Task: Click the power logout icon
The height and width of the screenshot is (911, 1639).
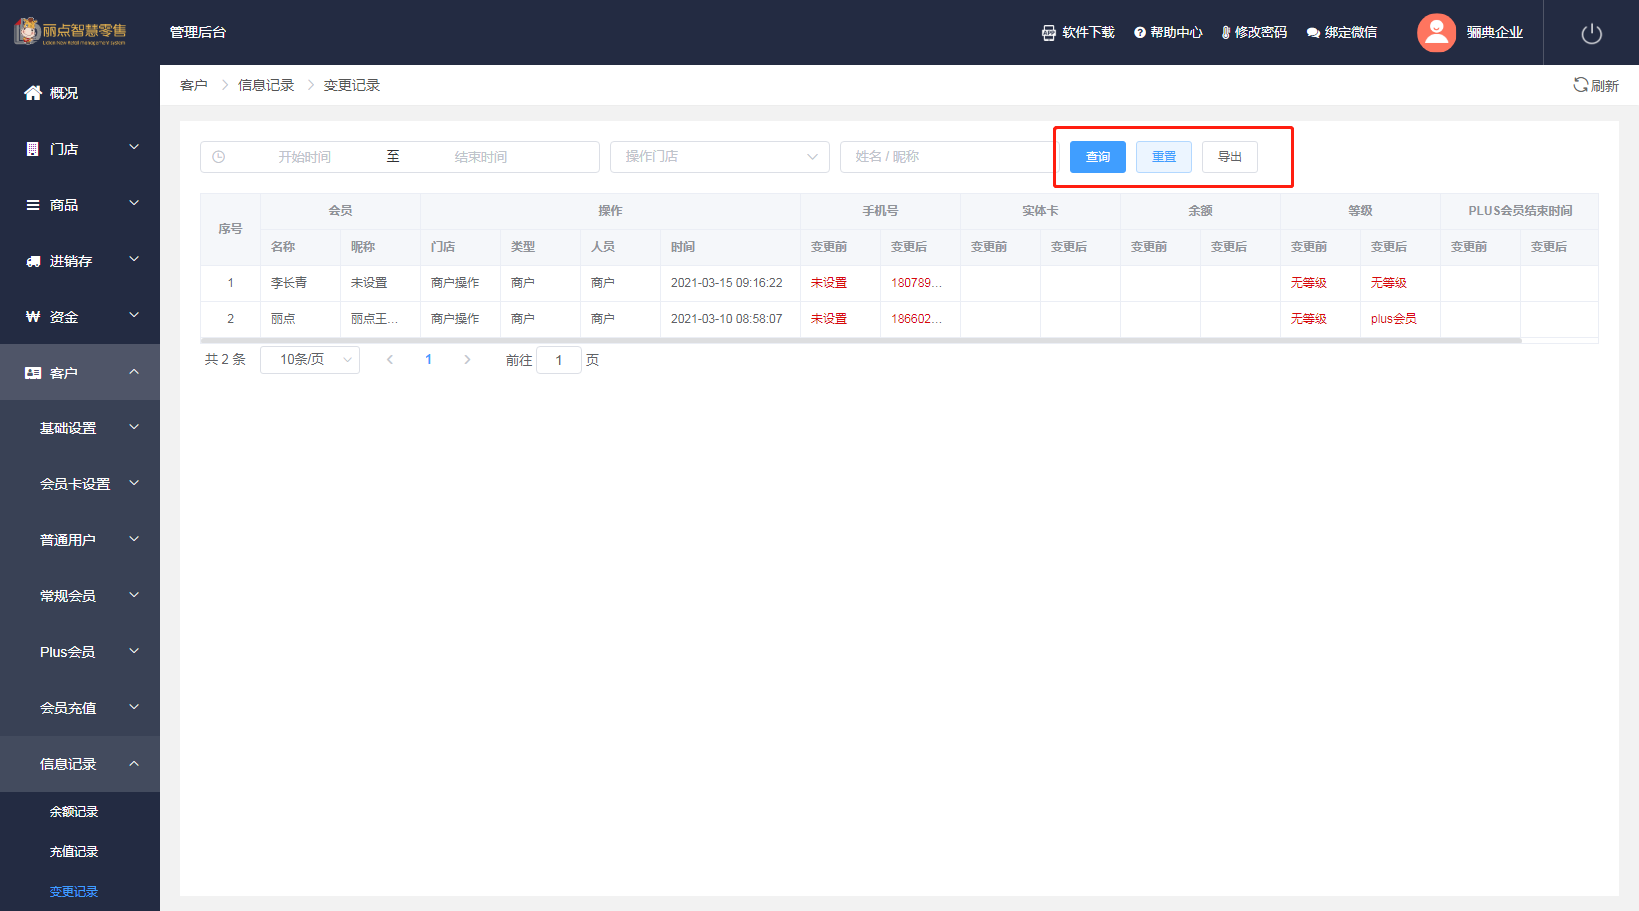Action: click(1591, 33)
